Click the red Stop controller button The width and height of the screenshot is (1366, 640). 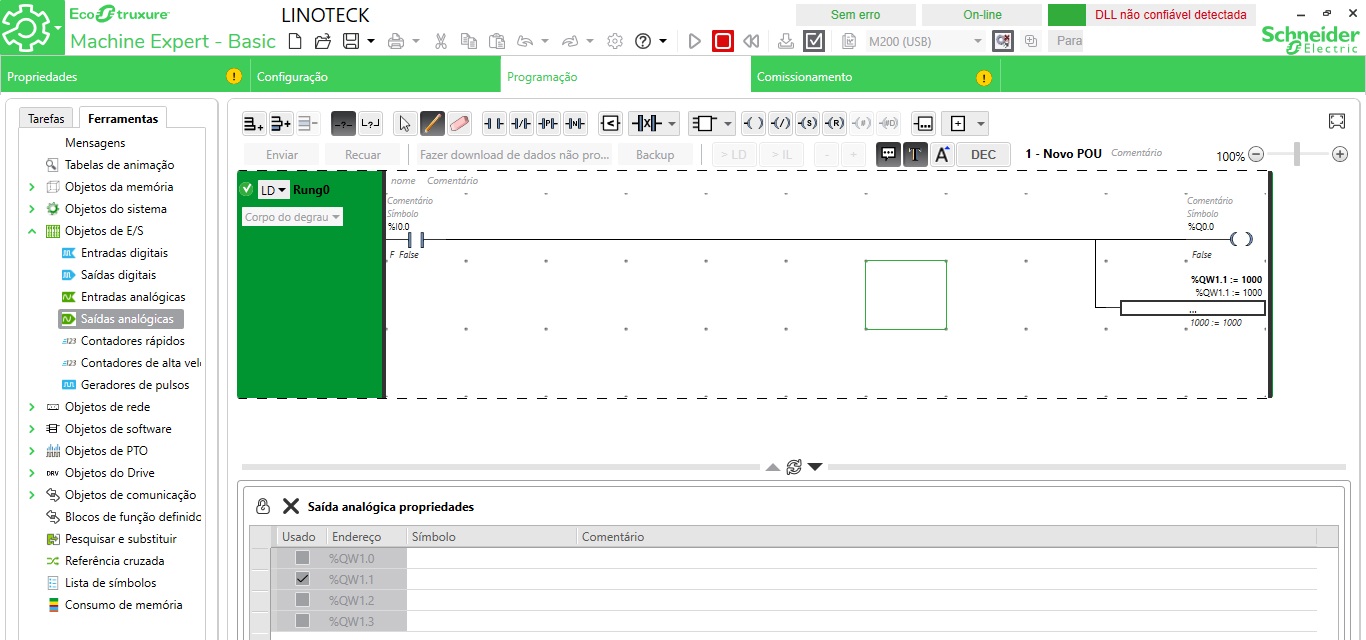(x=723, y=41)
